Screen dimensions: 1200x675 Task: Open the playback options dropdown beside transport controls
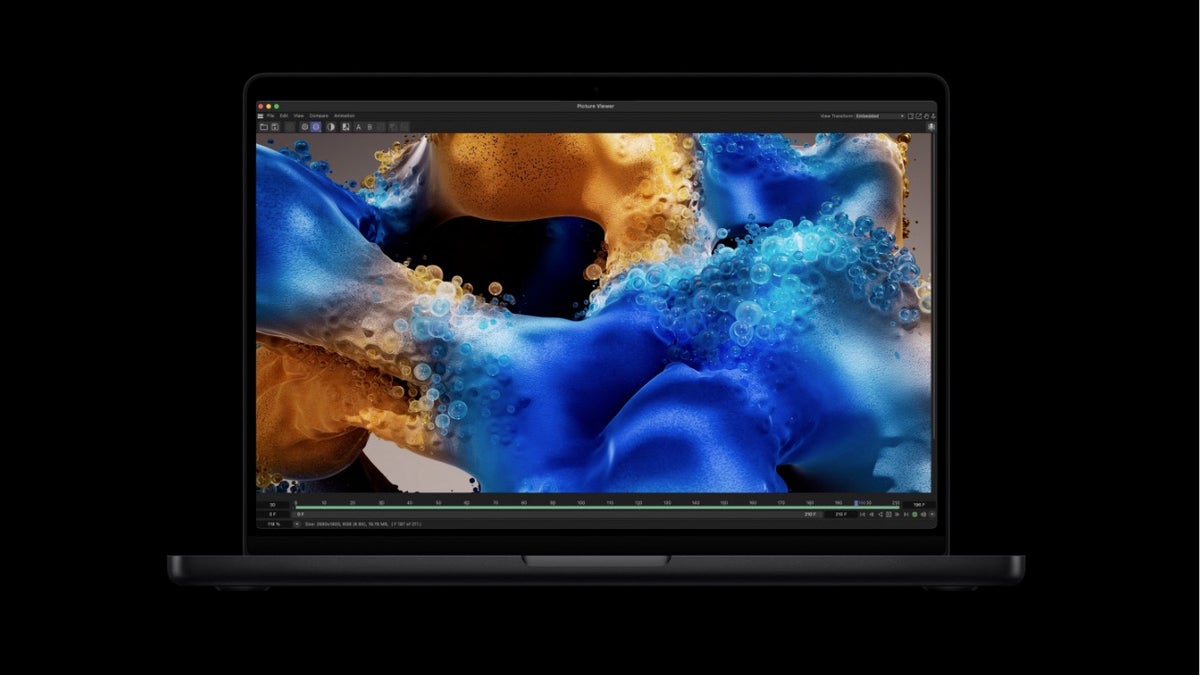pos(932,513)
